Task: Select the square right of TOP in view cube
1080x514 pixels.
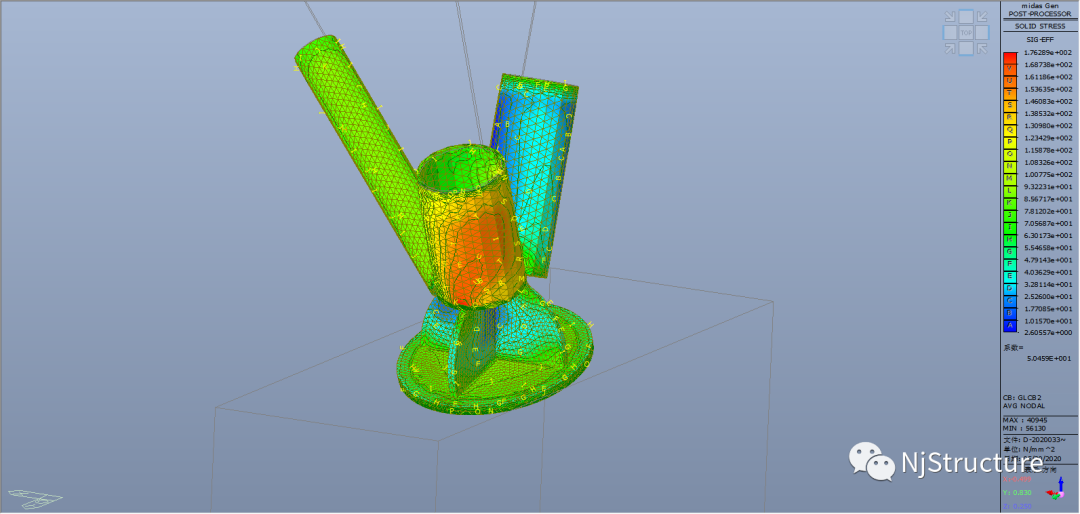Action: coord(982,32)
